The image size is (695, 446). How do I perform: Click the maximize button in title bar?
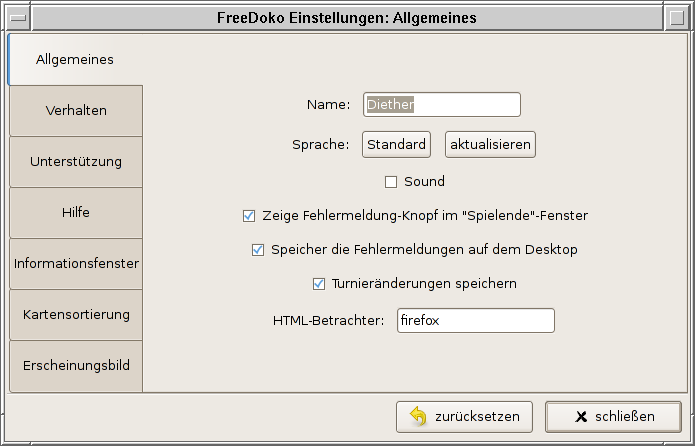click(x=679, y=17)
